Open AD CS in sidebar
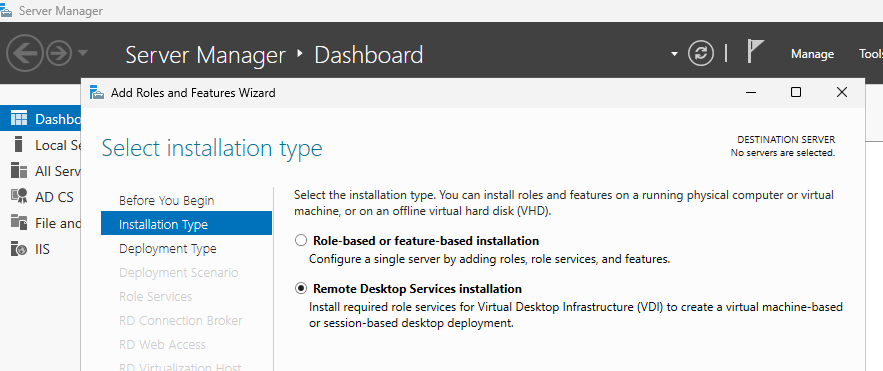Screen dimensions: 883x371 (41, 197)
